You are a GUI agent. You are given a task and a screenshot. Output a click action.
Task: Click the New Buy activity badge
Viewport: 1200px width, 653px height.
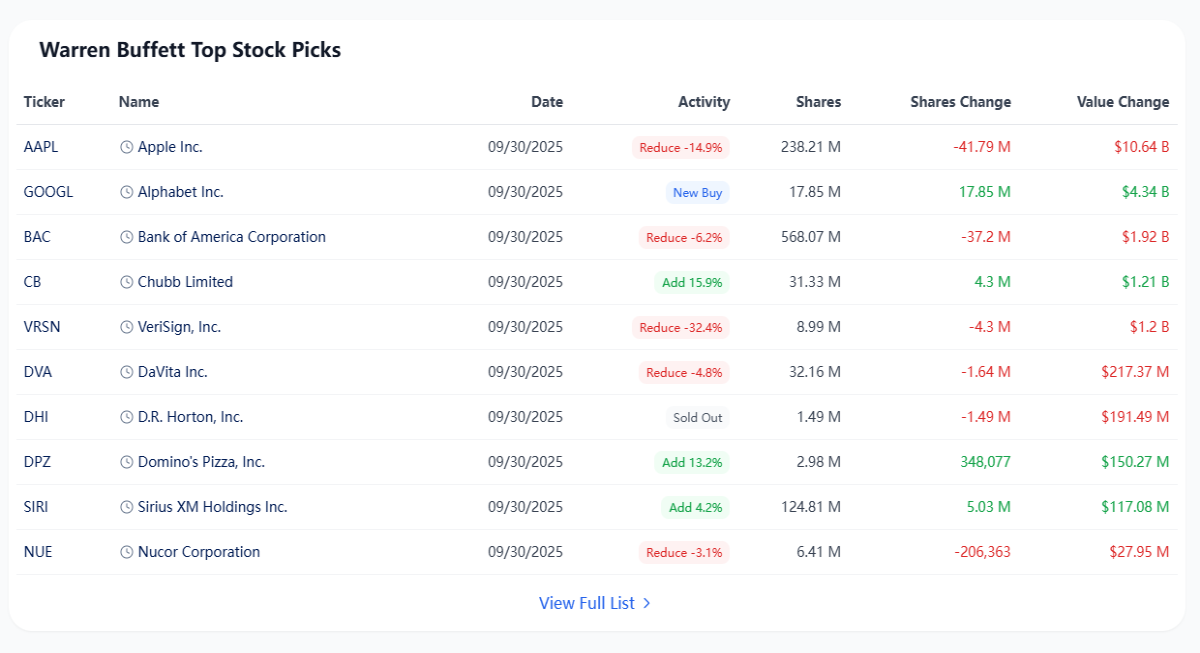pos(698,193)
